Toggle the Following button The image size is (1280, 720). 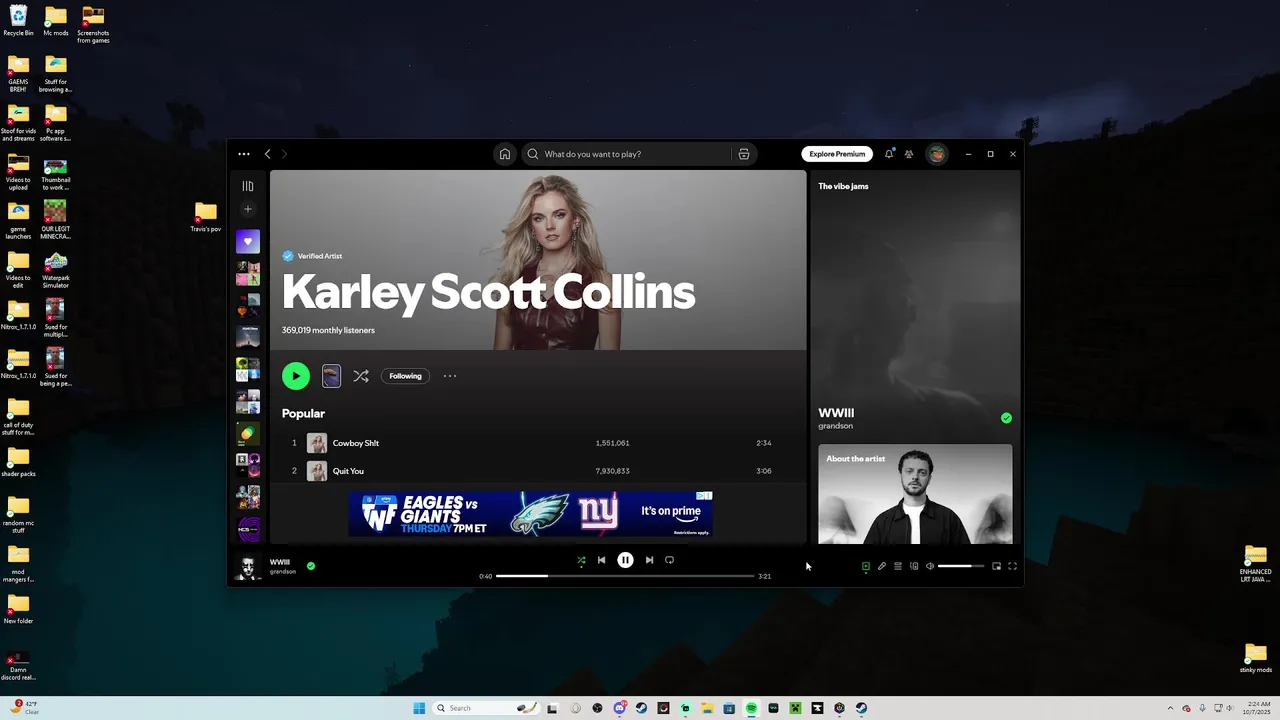pyautogui.click(x=405, y=376)
